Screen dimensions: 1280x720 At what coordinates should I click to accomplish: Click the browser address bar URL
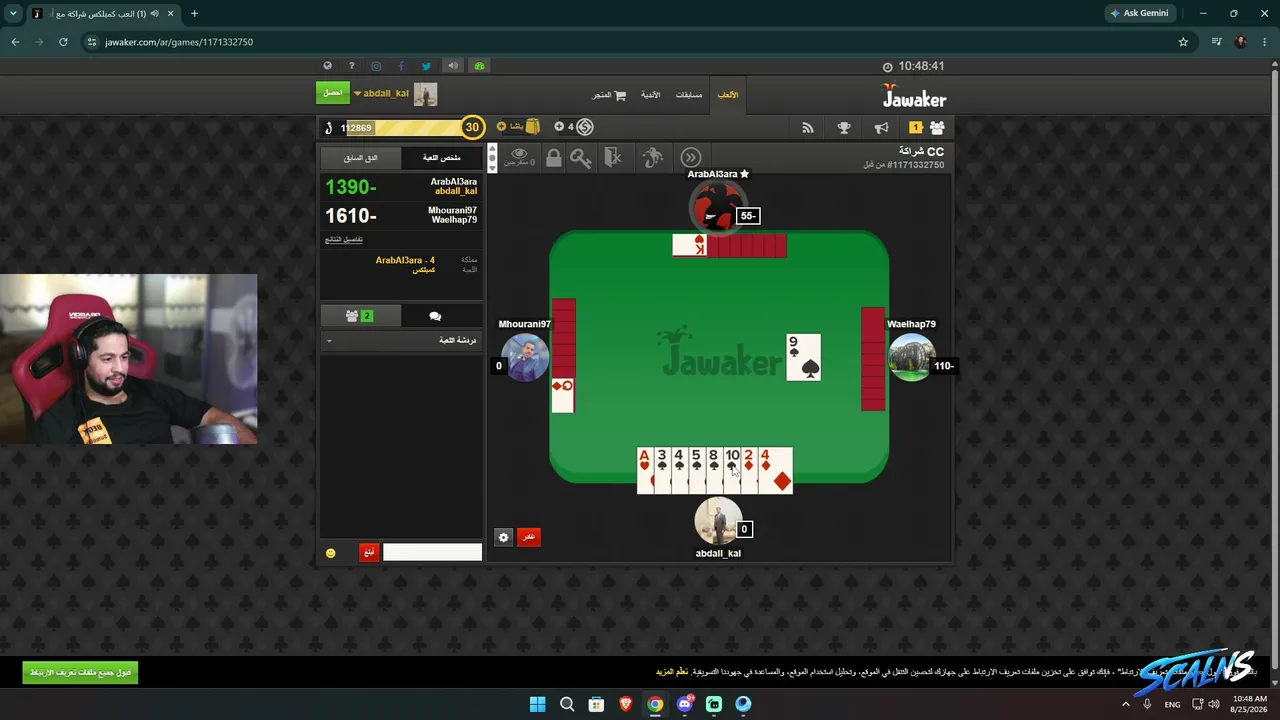(179, 42)
